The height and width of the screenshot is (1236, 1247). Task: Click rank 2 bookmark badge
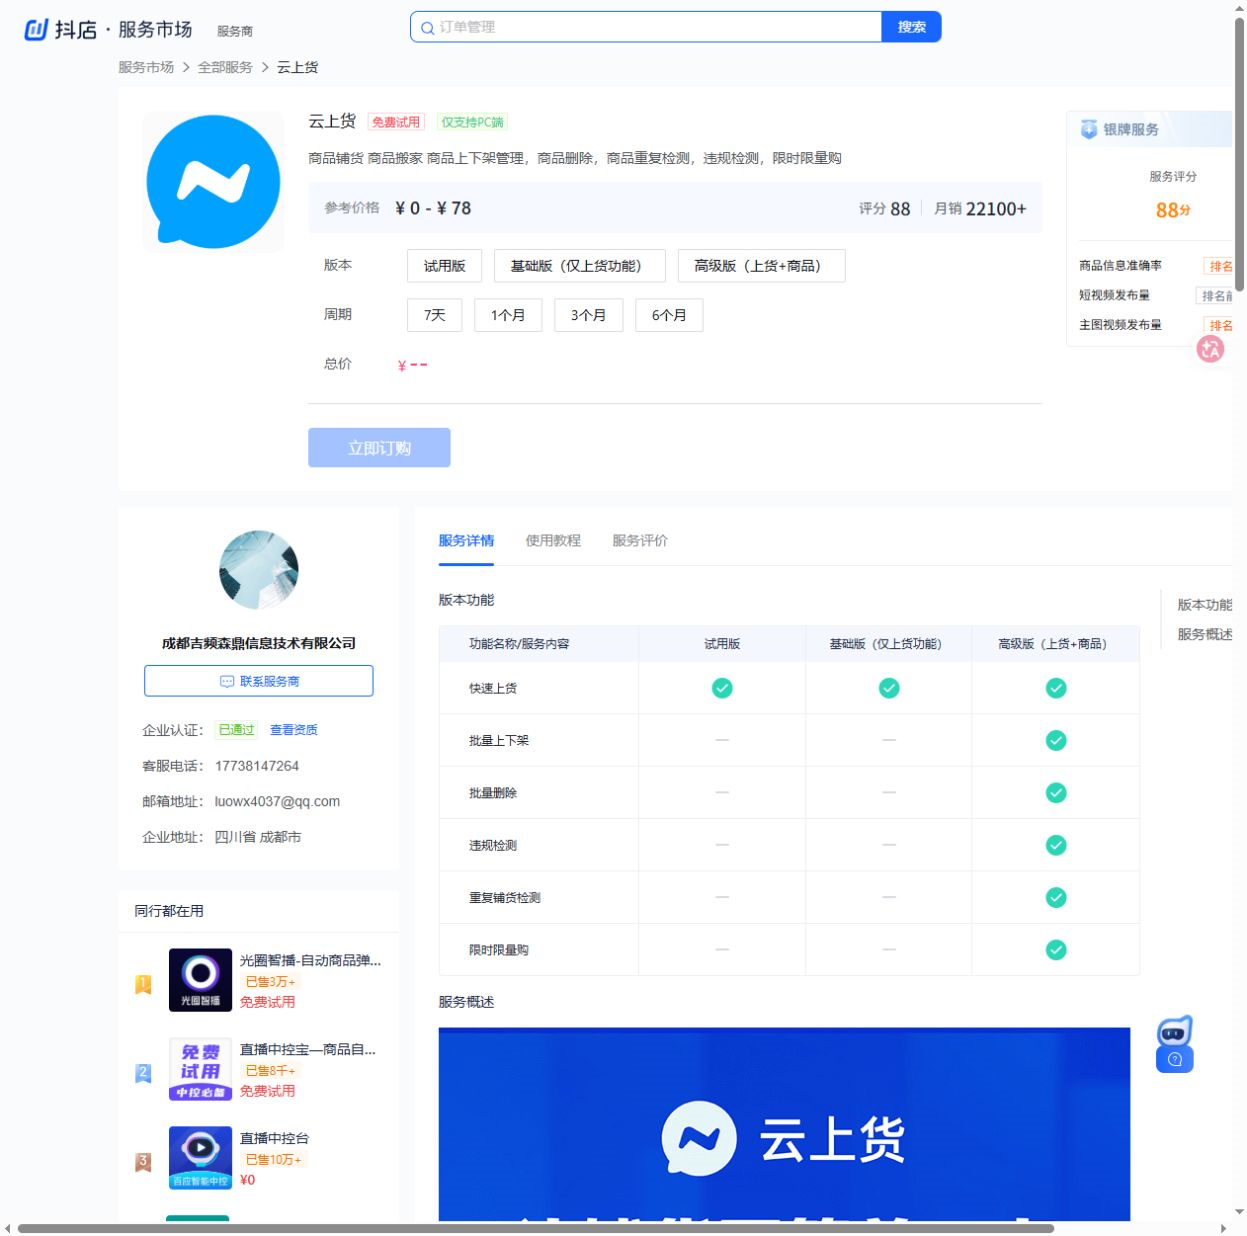pos(143,1073)
